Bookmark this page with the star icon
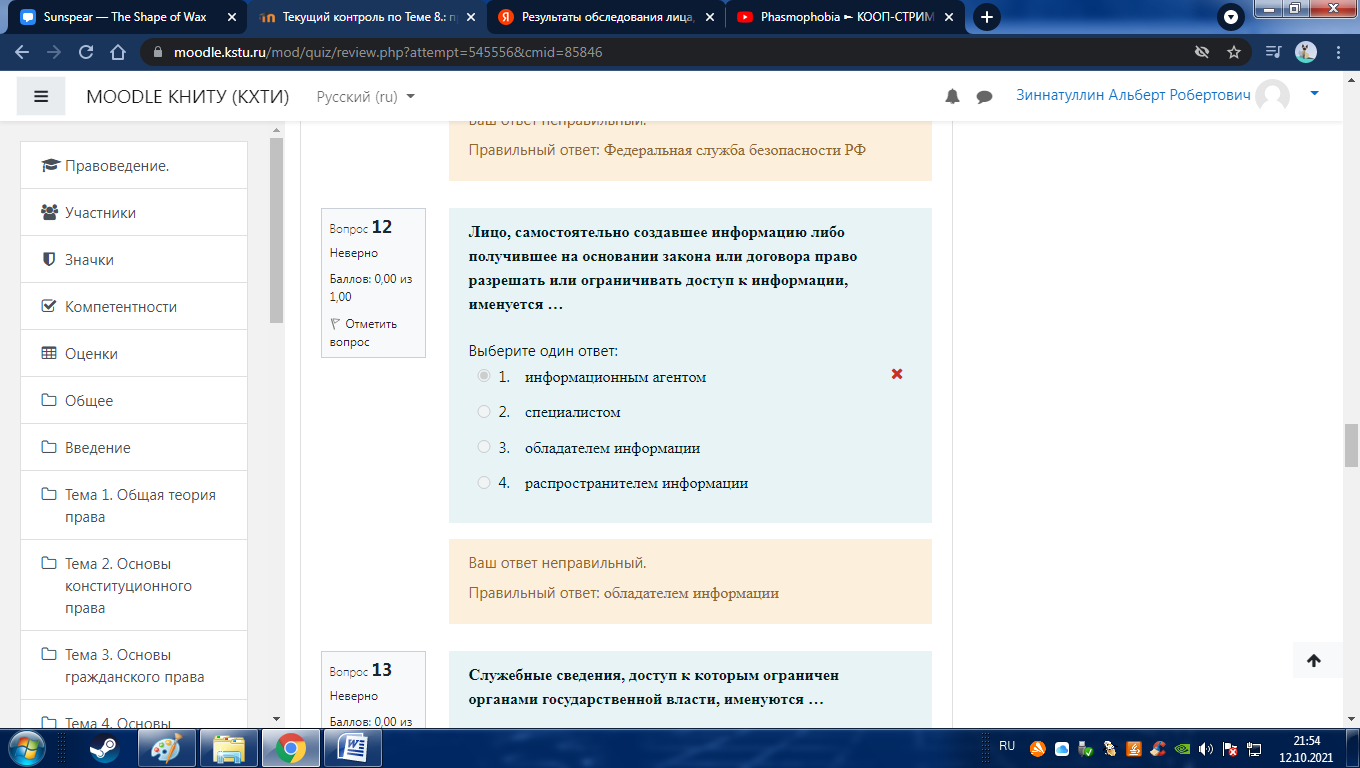Screen dimensions: 1360x768 point(1234,52)
